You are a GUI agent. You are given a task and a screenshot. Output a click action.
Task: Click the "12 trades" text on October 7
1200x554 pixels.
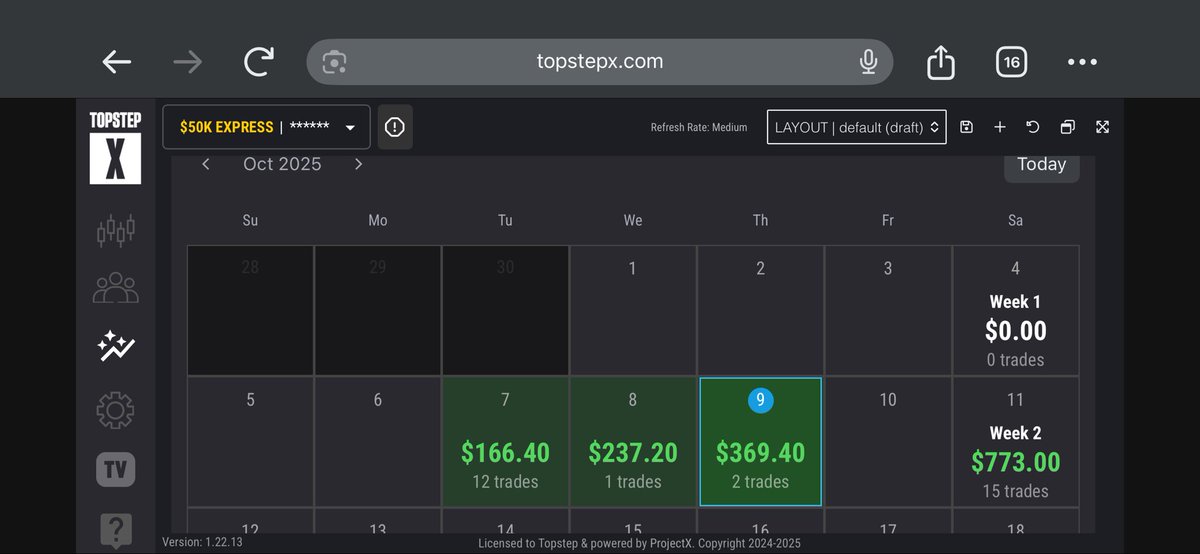pos(505,482)
